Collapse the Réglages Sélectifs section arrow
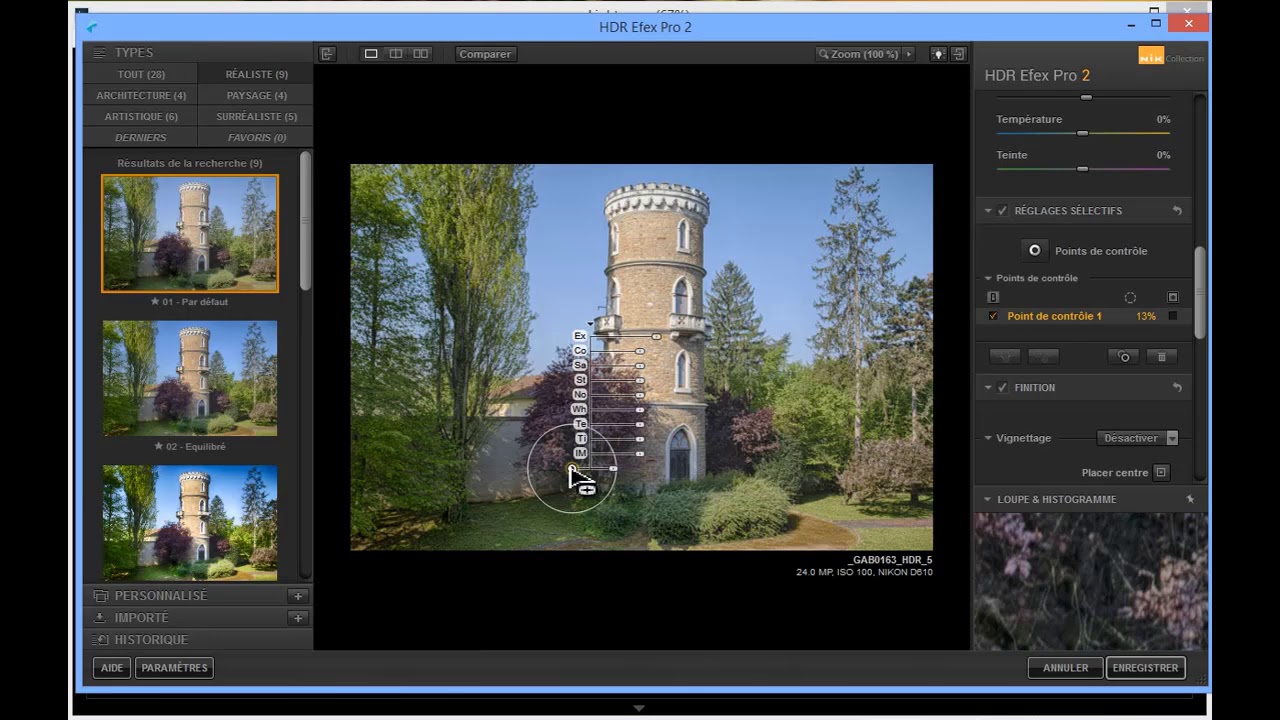The height and width of the screenshot is (720, 1280). (x=988, y=211)
